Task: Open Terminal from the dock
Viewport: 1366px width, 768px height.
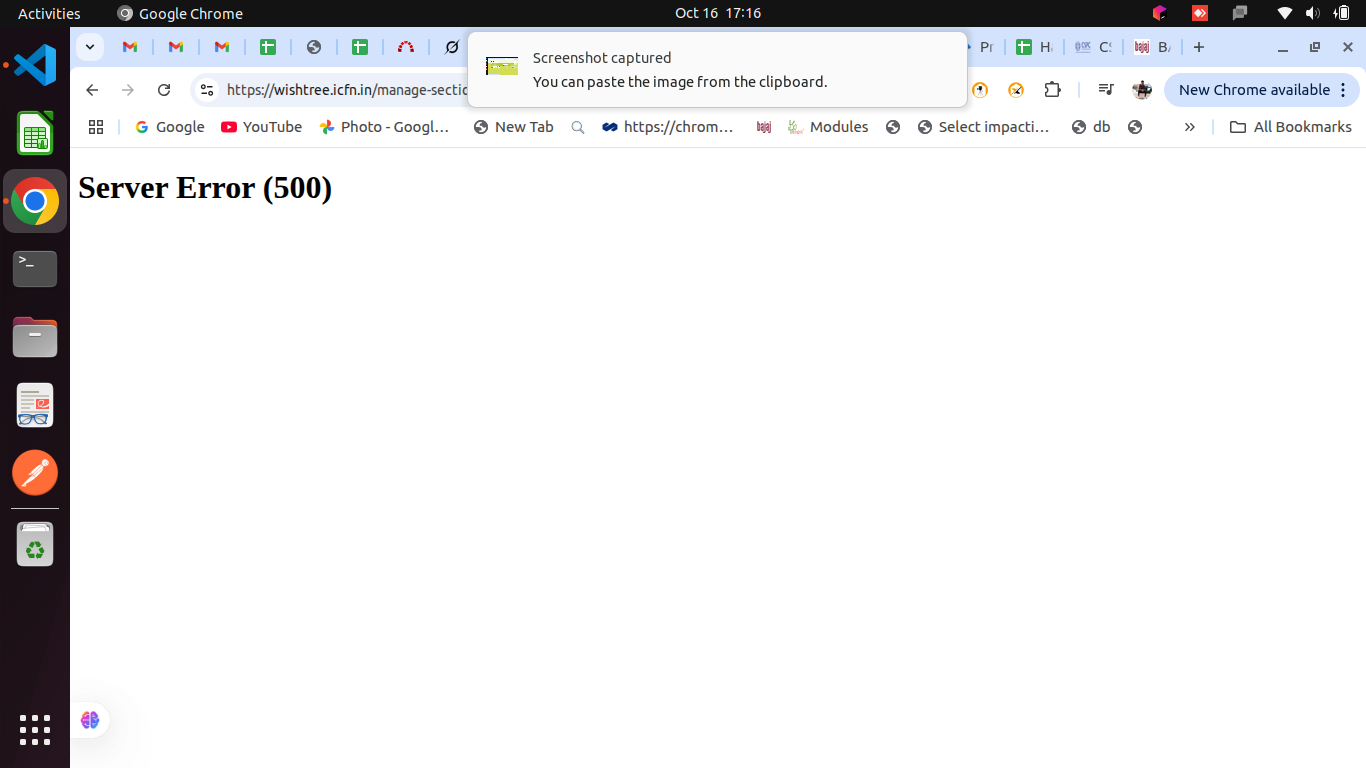Action: pos(35,269)
